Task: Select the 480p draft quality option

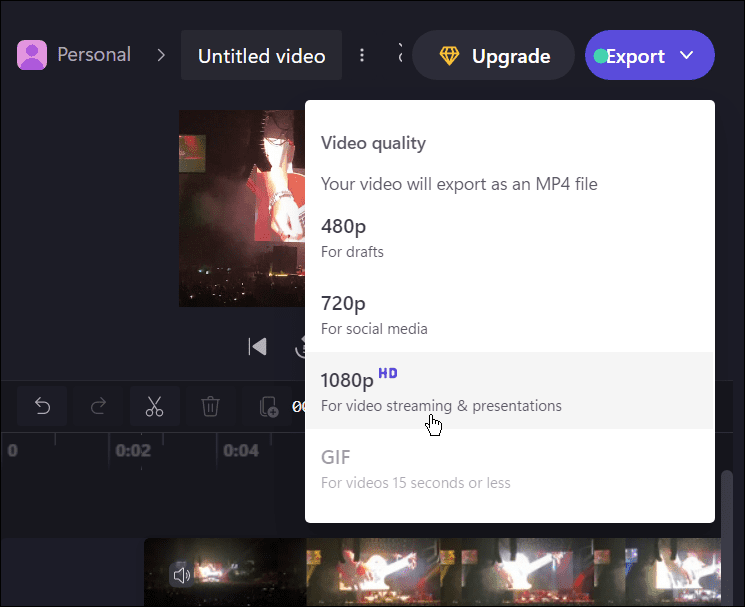Action: (510, 237)
